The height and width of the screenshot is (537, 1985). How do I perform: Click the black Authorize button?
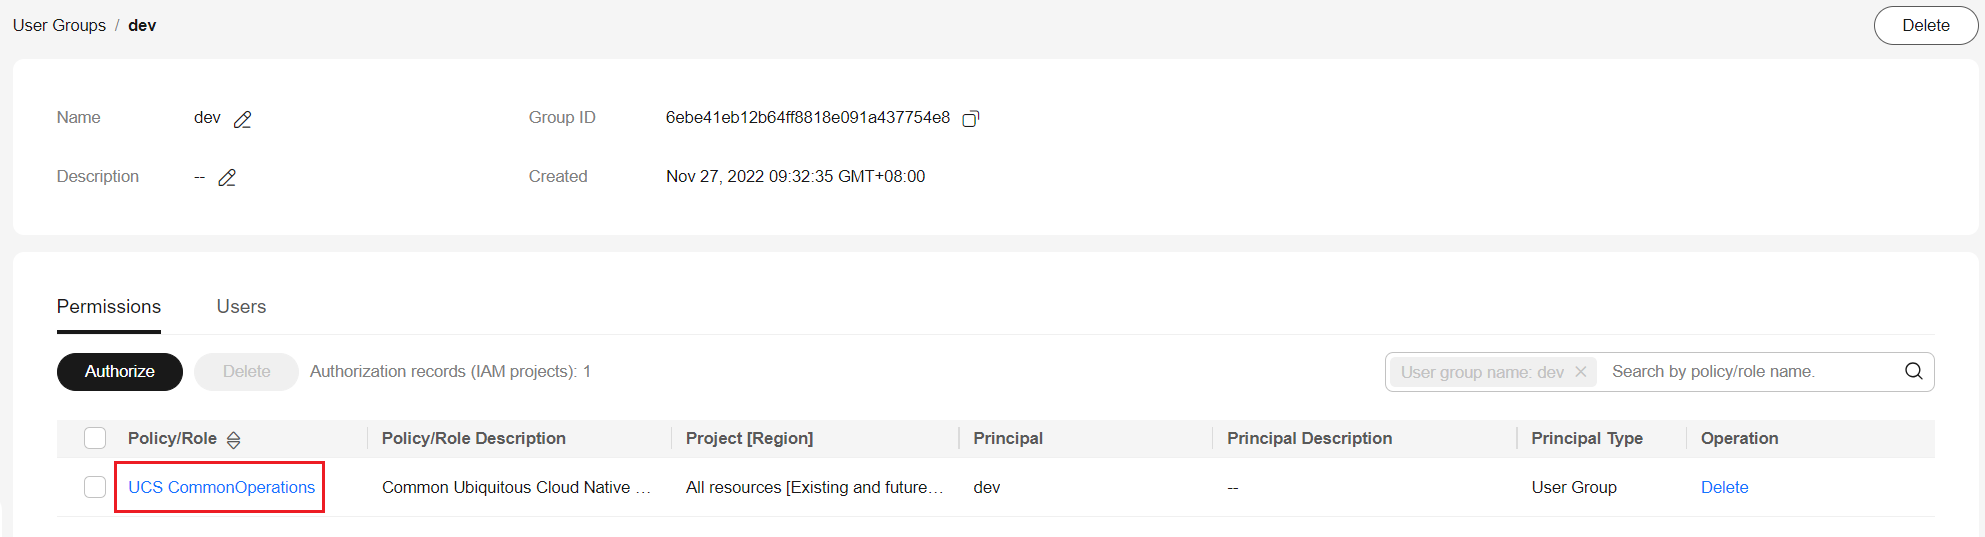point(120,371)
